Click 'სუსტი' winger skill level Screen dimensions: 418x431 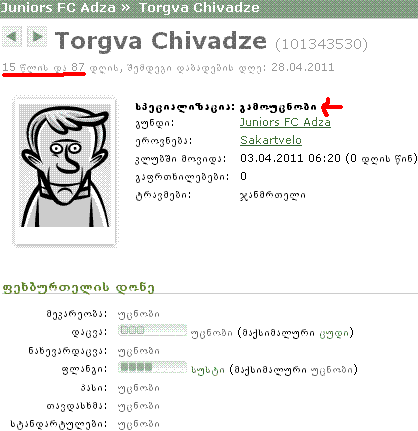[x=208, y=370]
